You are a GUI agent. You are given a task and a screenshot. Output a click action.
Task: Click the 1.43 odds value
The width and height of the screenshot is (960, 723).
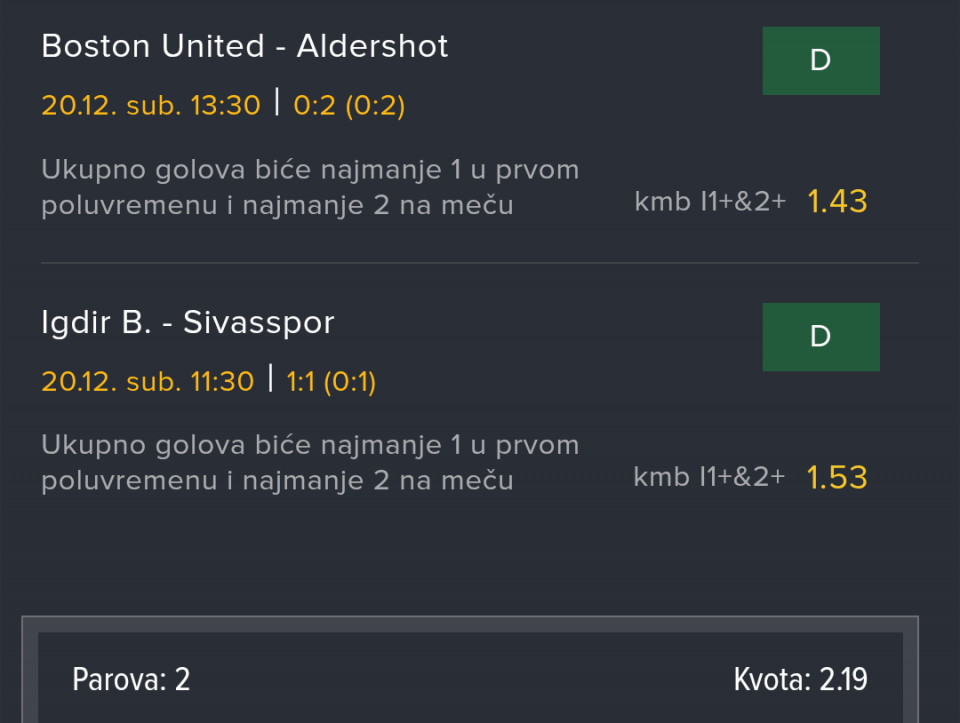click(x=837, y=202)
